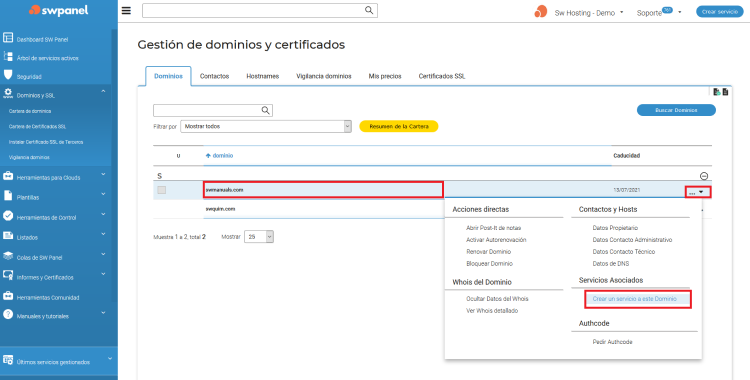Switch to the Hostnames tab

(263, 76)
